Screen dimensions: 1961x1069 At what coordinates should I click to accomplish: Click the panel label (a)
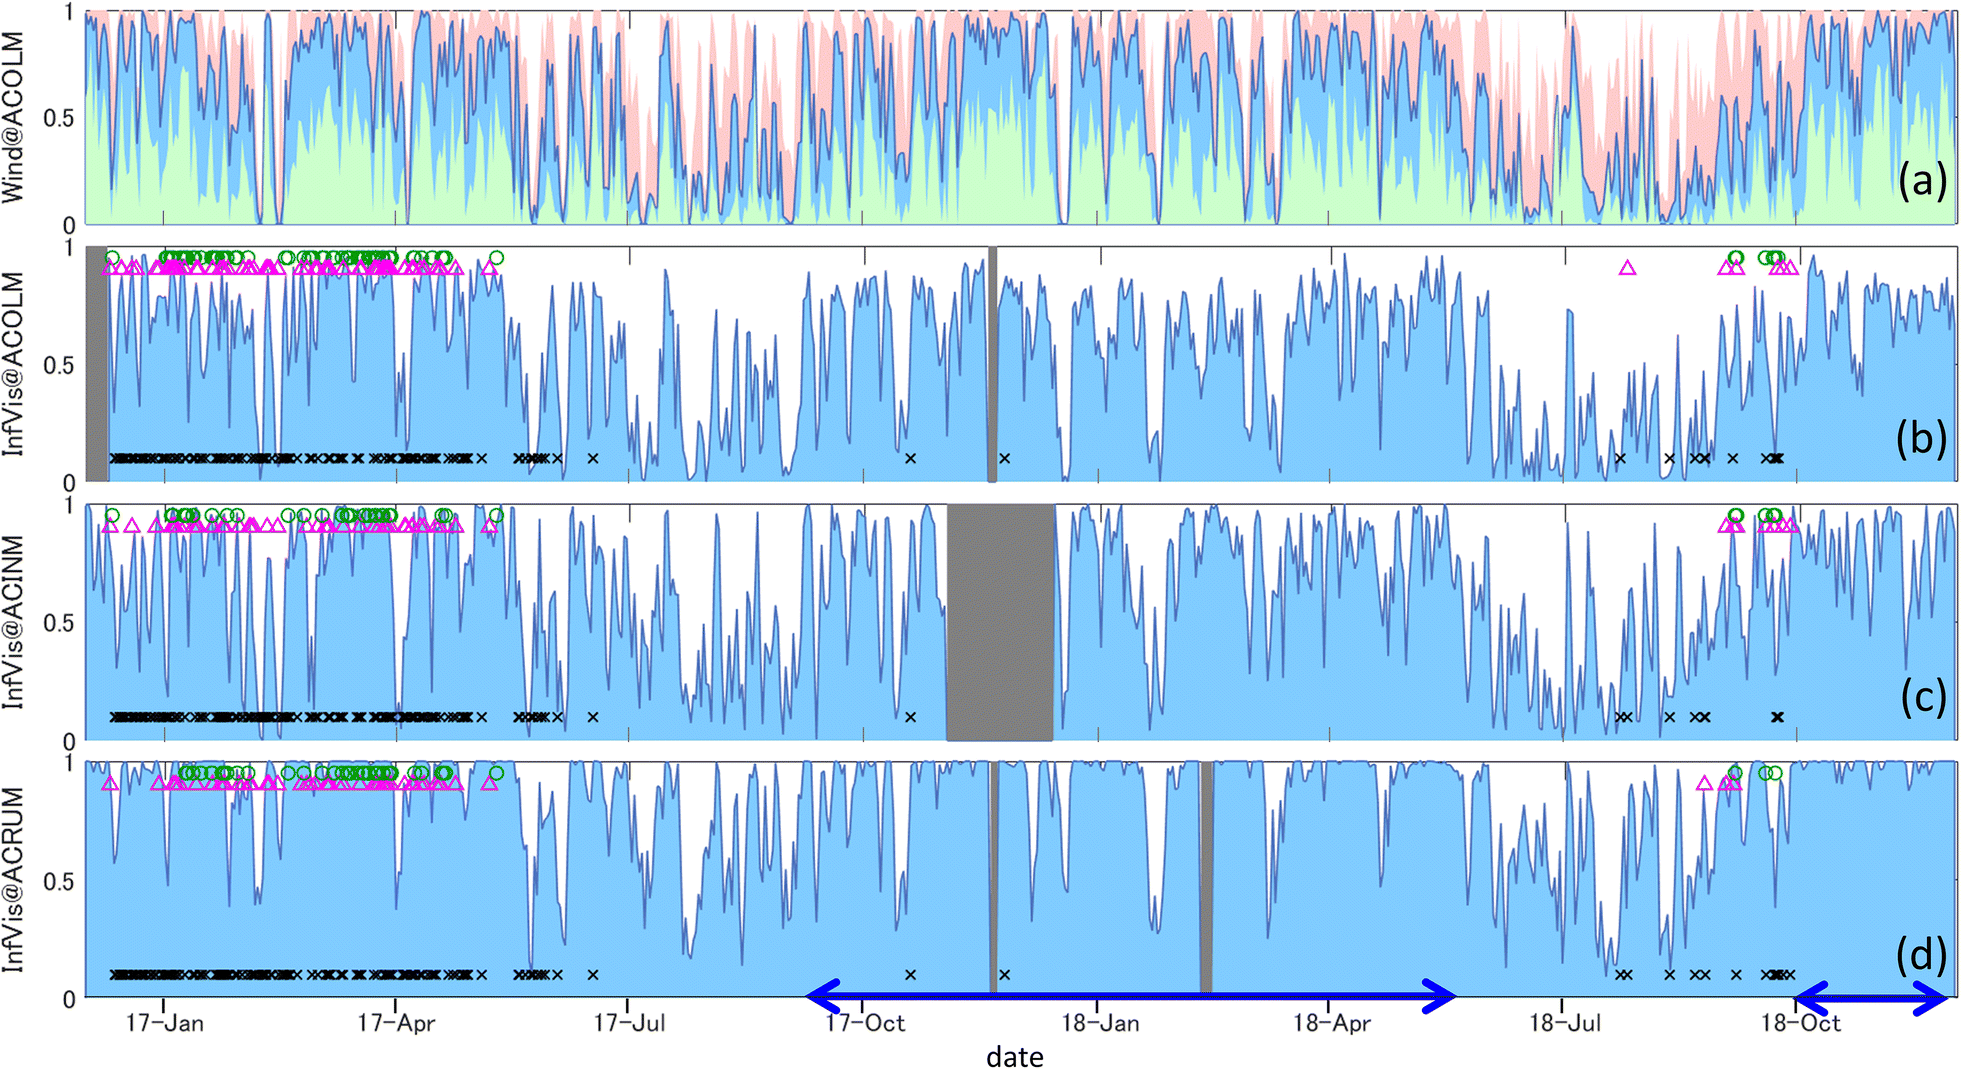coord(1921,181)
